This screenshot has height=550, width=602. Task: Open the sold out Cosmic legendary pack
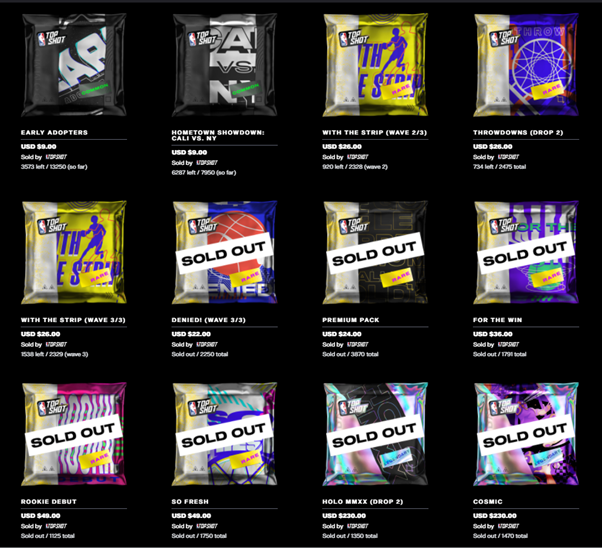526,434
